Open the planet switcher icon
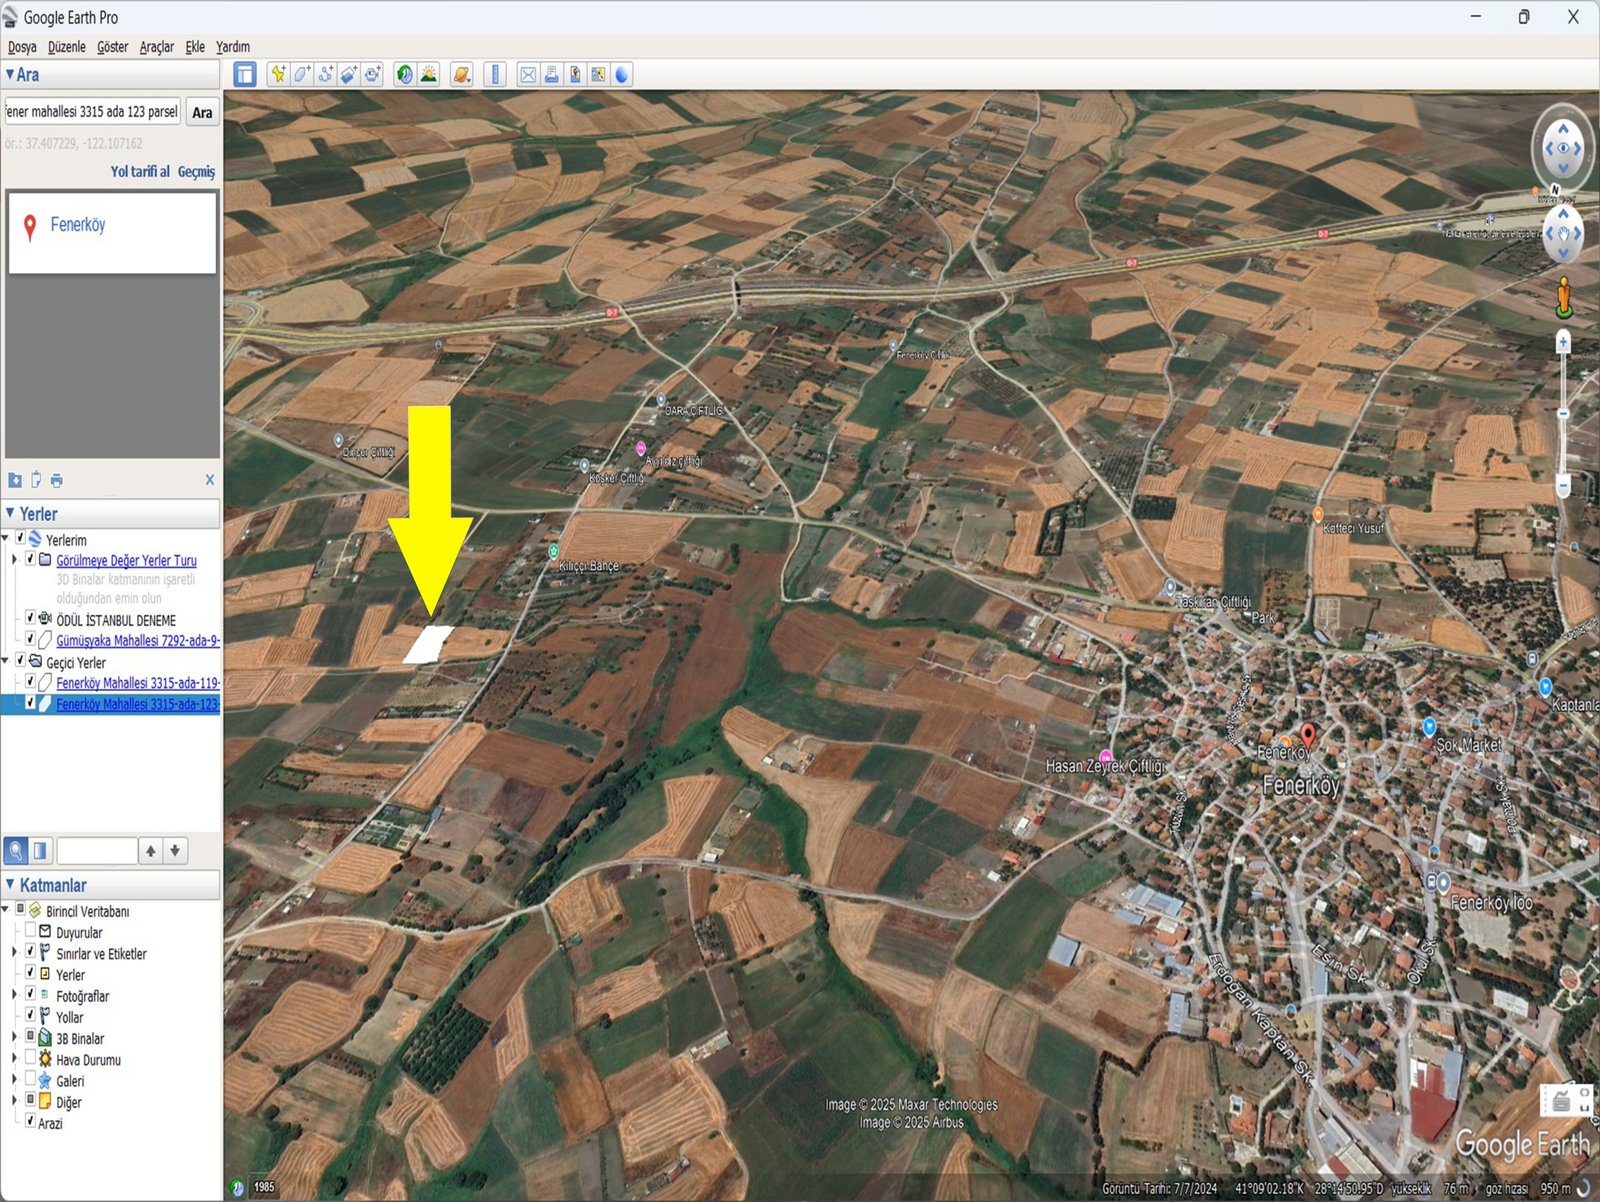The image size is (1600, 1202). coord(462,74)
